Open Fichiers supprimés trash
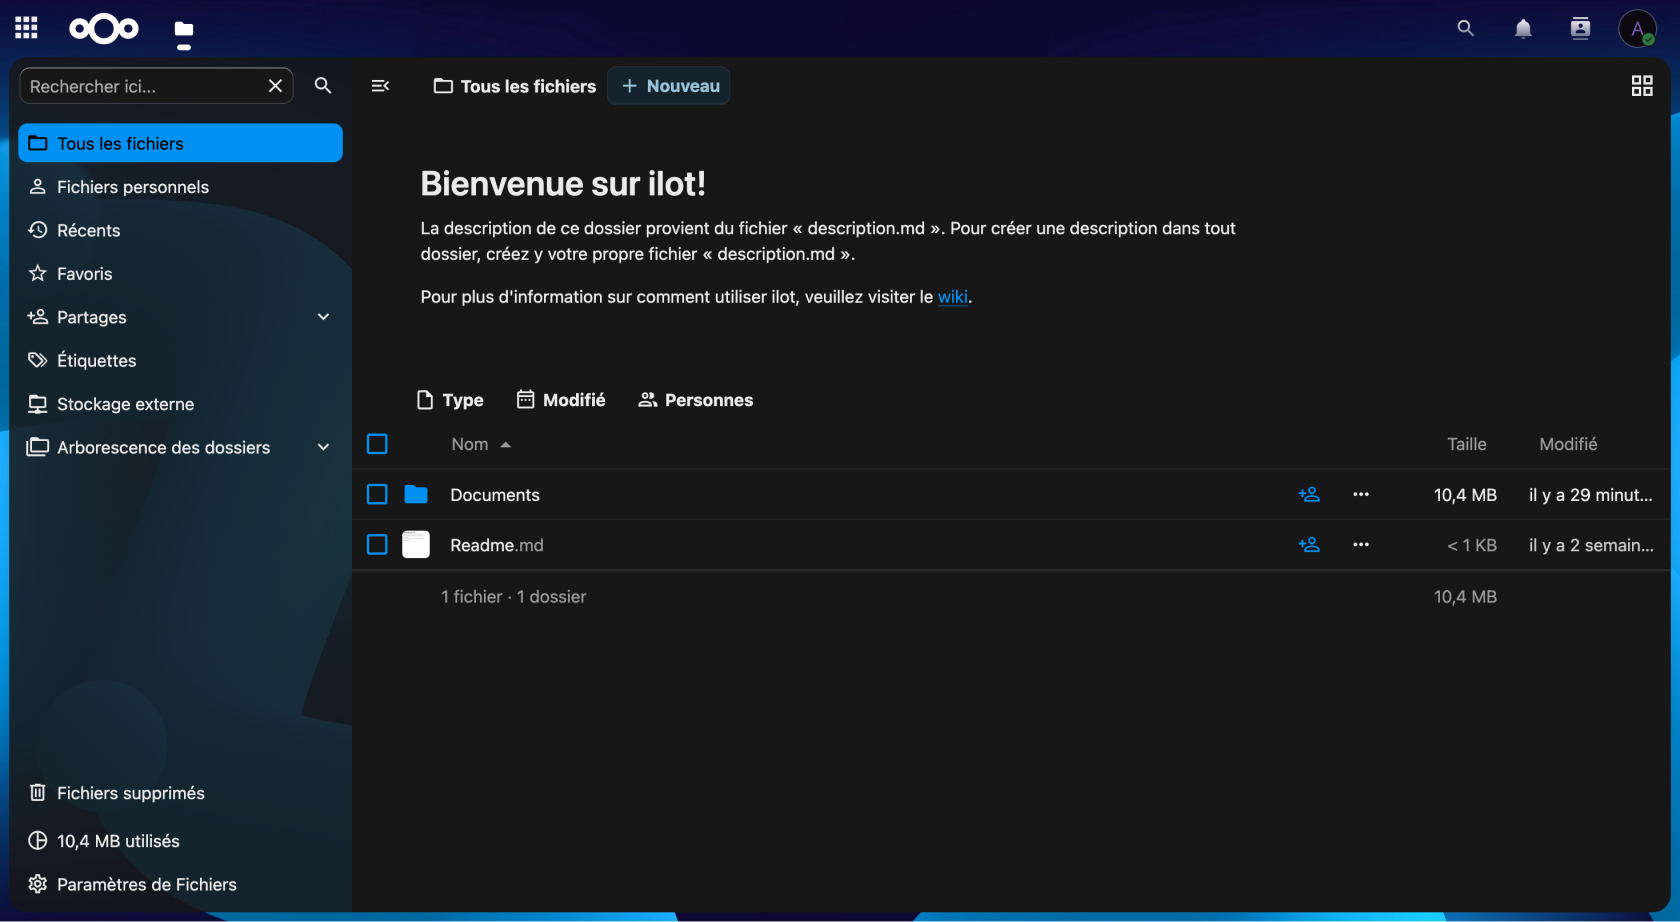The height and width of the screenshot is (922, 1680). 181,793
